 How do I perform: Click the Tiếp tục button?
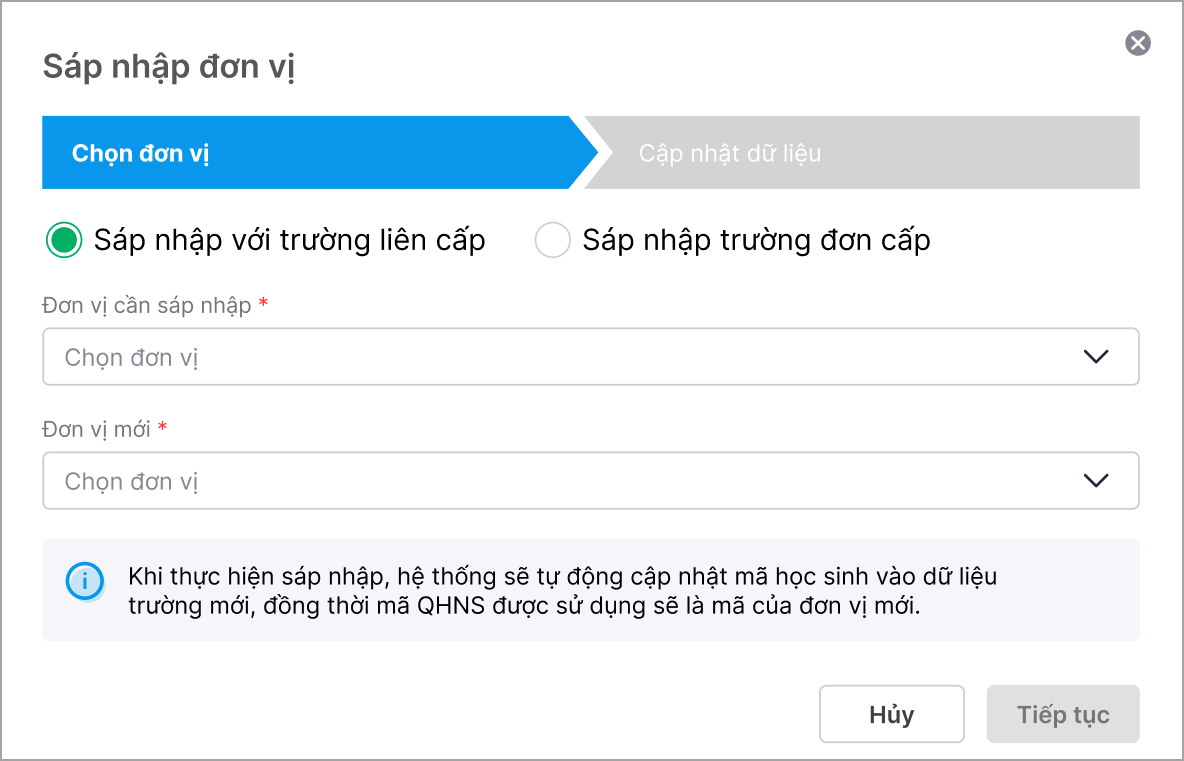[x=1062, y=714]
